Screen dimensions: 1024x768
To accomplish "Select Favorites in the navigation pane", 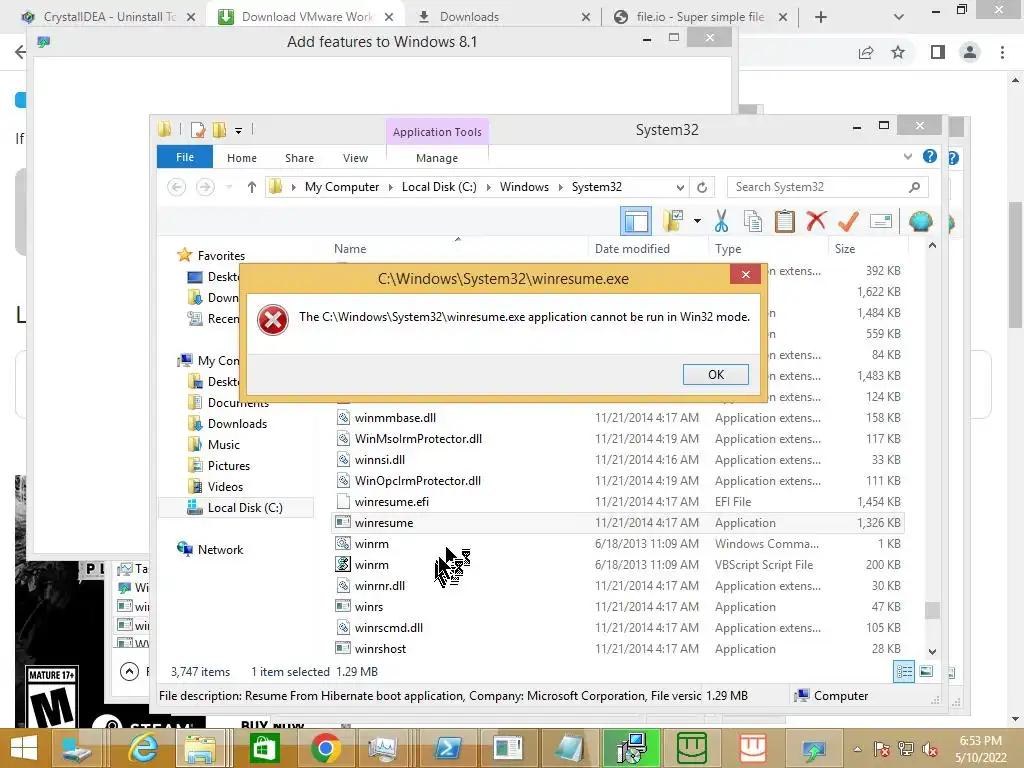I will tap(221, 256).
